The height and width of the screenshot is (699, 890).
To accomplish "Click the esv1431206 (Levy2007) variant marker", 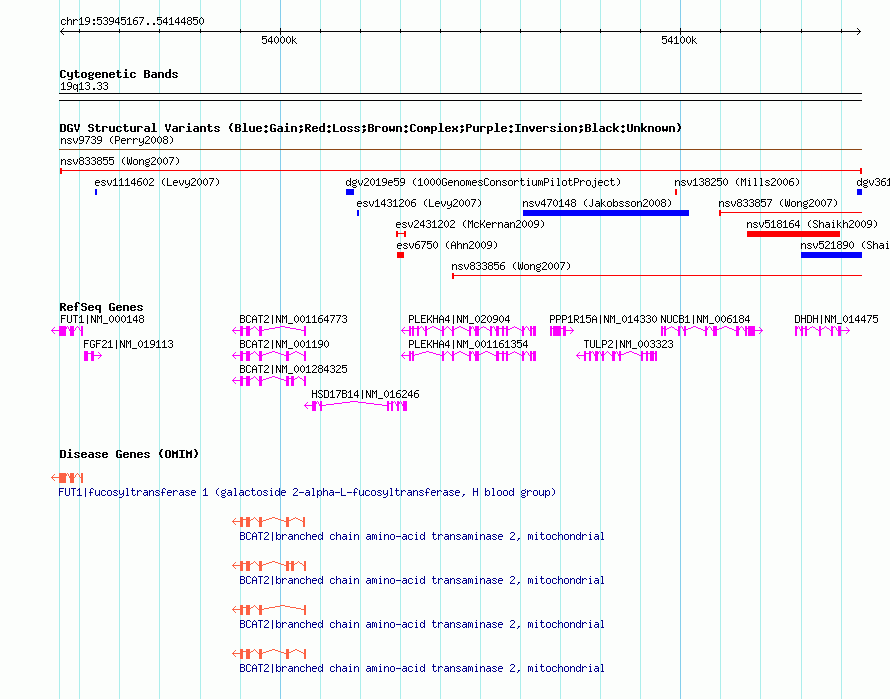I will [358, 213].
